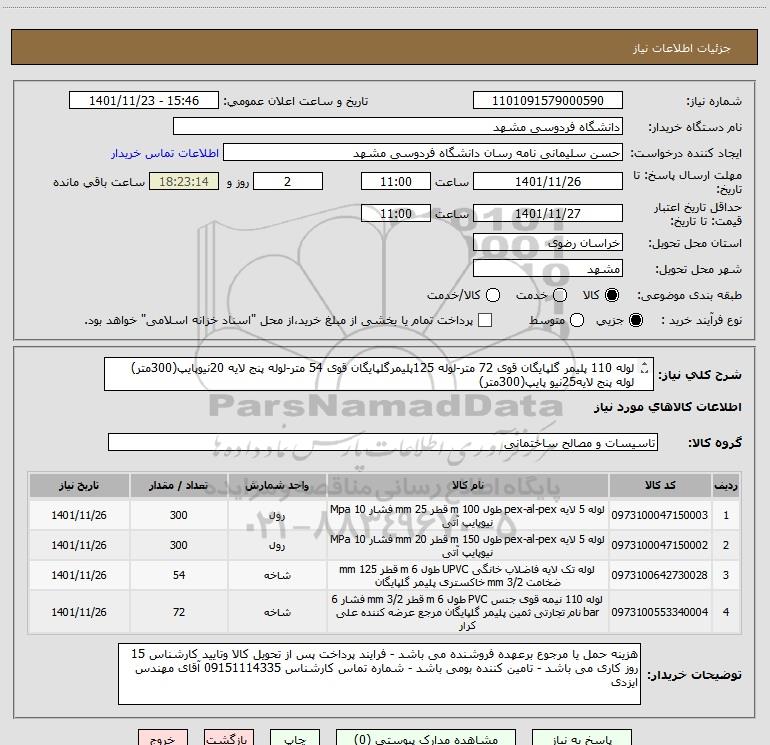The image size is (770, 745).
Task: Click quantity 54 in row 3
Action: click(179, 575)
